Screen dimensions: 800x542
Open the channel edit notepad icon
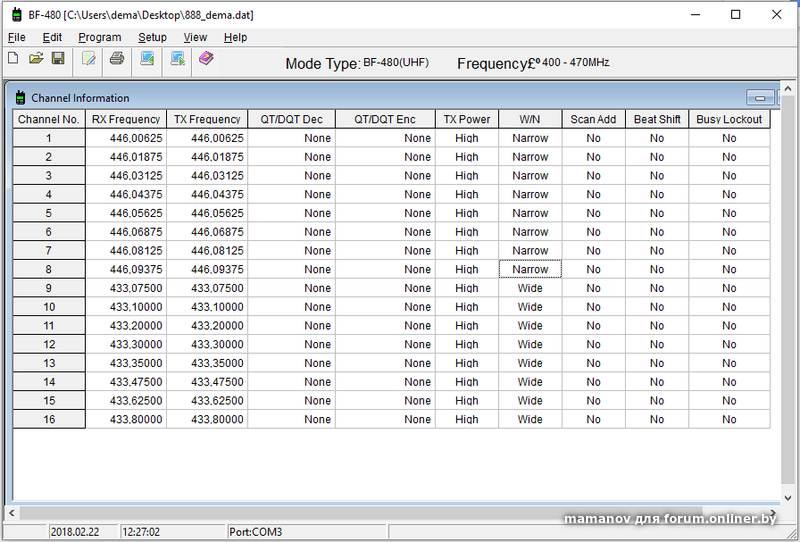coord(89,59)
